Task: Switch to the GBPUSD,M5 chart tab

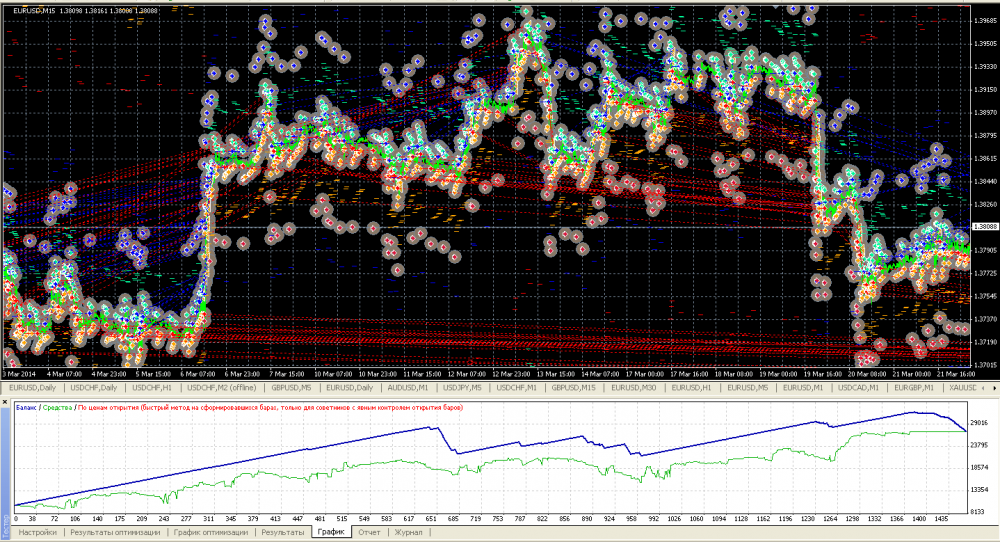Action: (291, 388)
